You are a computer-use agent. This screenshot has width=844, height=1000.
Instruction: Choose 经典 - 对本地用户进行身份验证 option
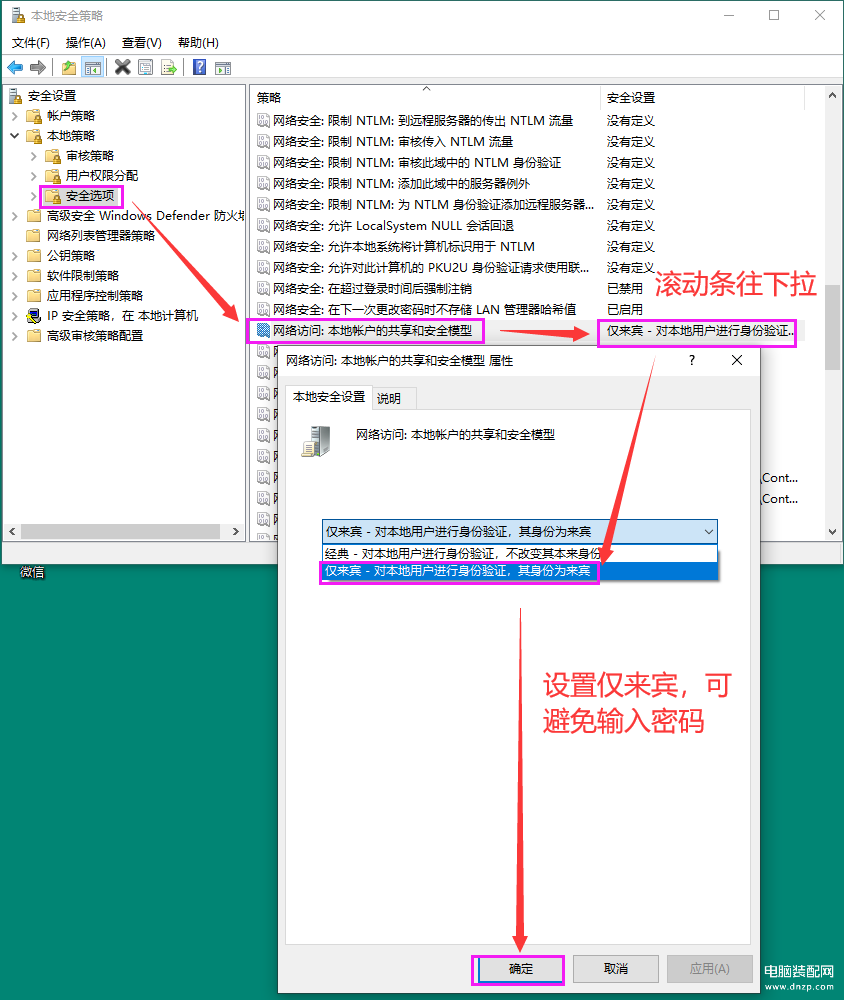point(519,554)
